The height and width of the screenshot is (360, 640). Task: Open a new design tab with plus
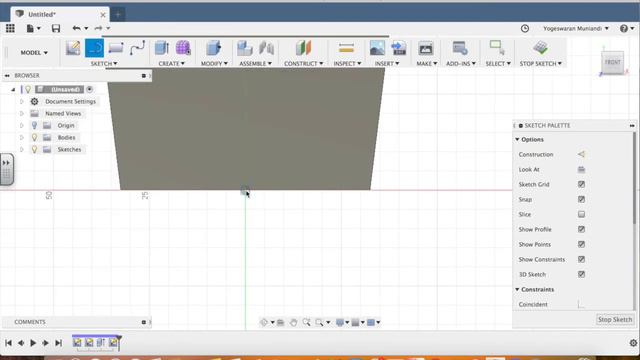tap(118, 15)
